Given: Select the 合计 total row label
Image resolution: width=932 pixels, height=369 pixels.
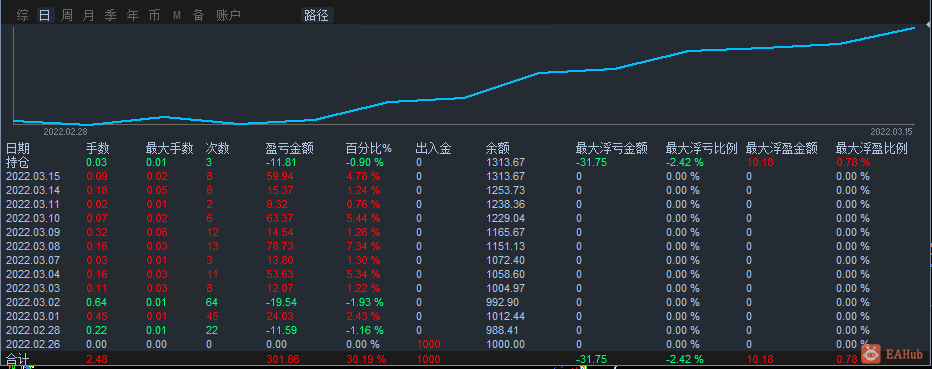Looking at the screenshot, I should tap(17, 359).
